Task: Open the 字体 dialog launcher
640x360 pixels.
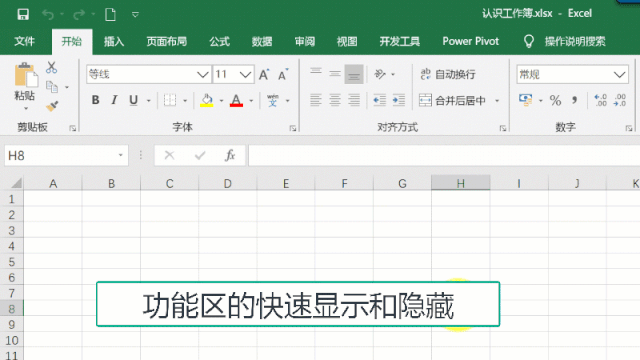Action: coord(293,128)
